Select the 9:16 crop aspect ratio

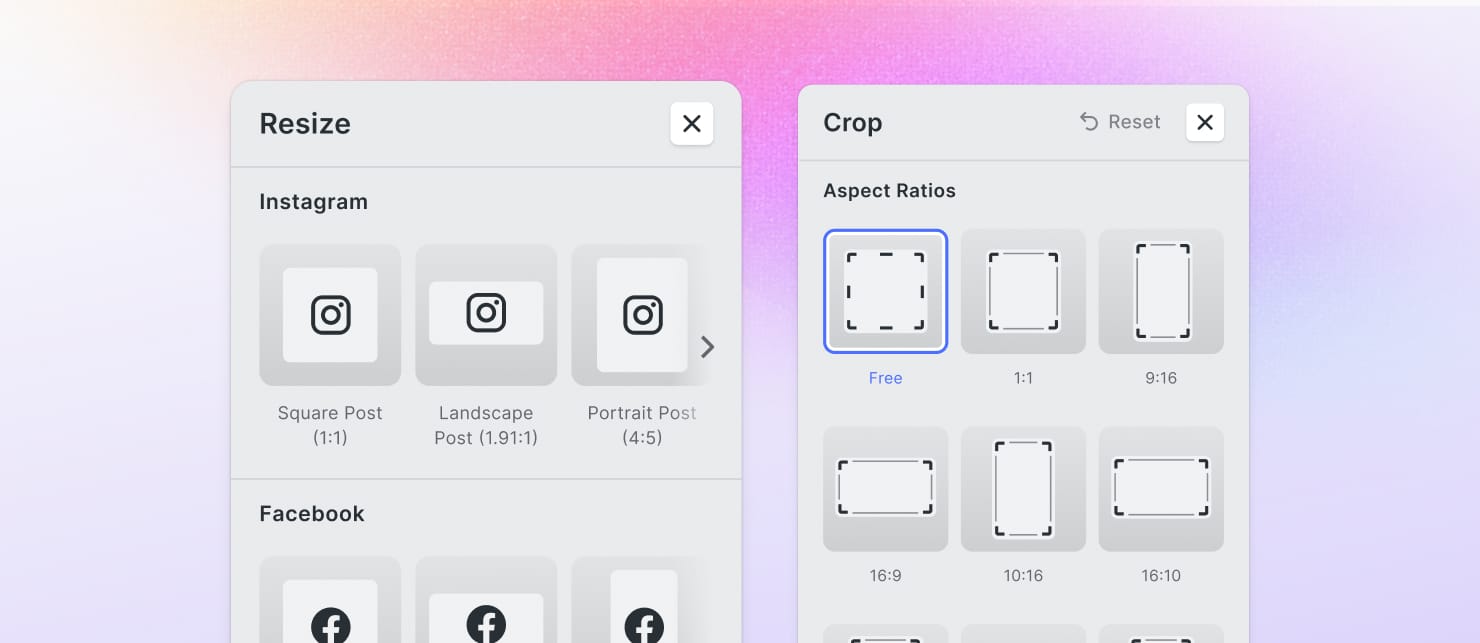tap(1161, 291)
